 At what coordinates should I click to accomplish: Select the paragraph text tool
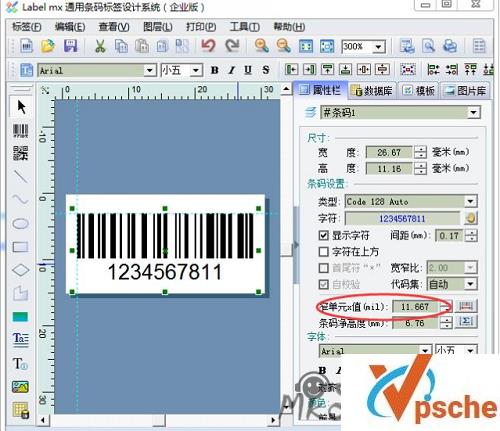pyautogui.click(x=20, y=339)
